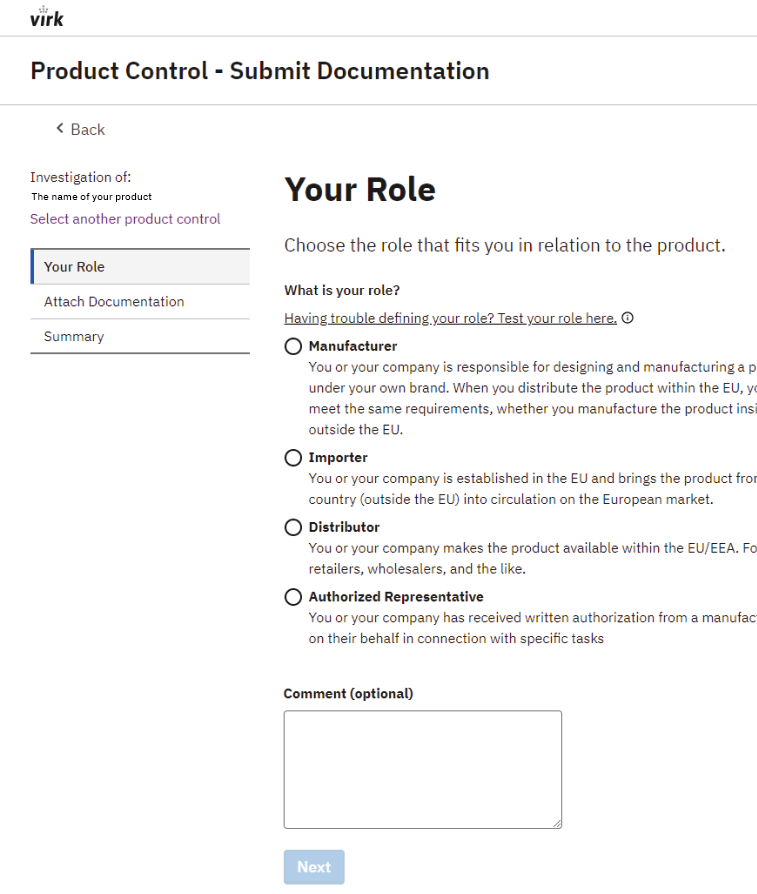Select the Manufacturer role

click(293, 345)
